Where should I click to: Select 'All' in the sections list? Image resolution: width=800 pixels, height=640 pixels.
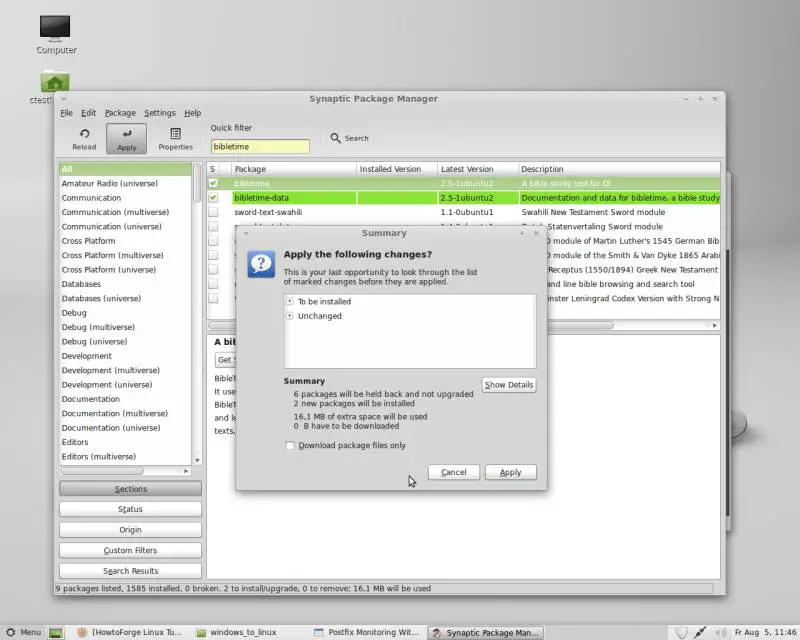pyautogui.click(x=126, y=169)
